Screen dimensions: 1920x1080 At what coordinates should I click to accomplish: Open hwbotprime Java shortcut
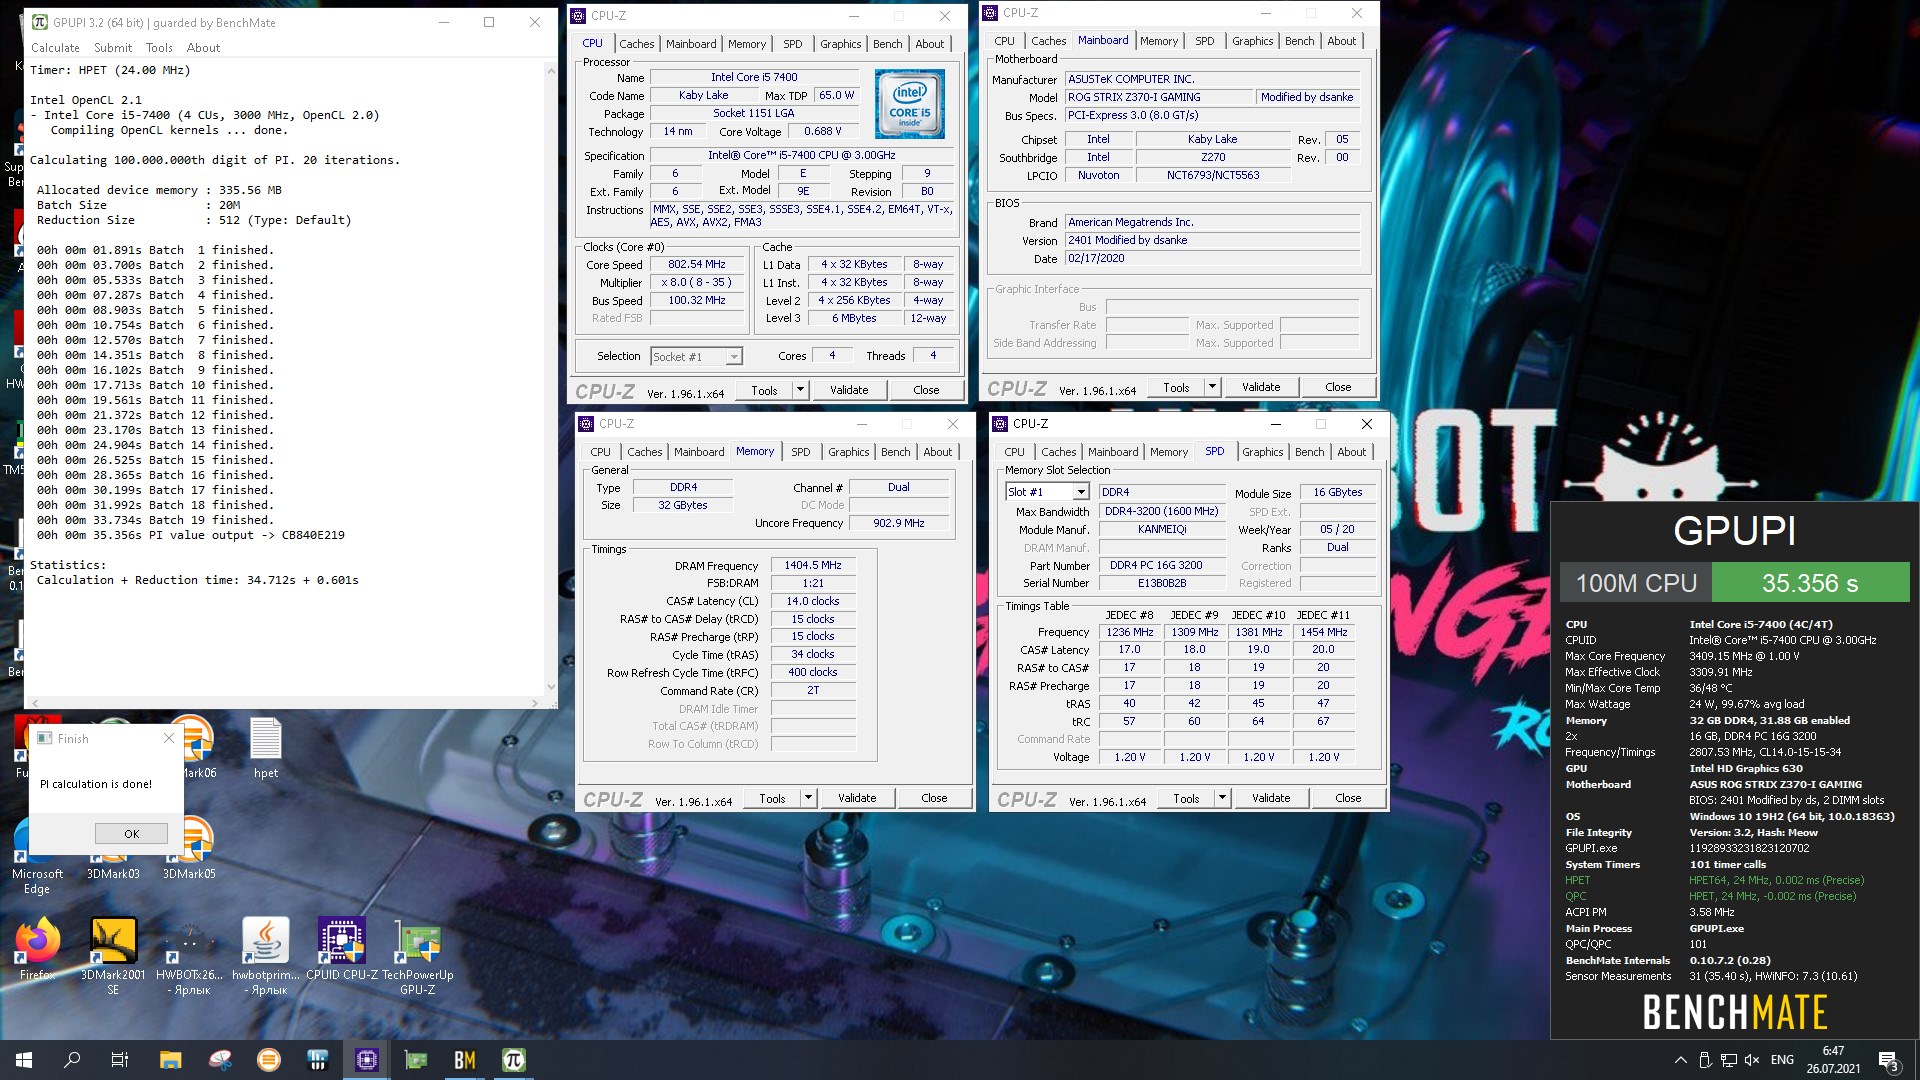[x=265, y=955]
